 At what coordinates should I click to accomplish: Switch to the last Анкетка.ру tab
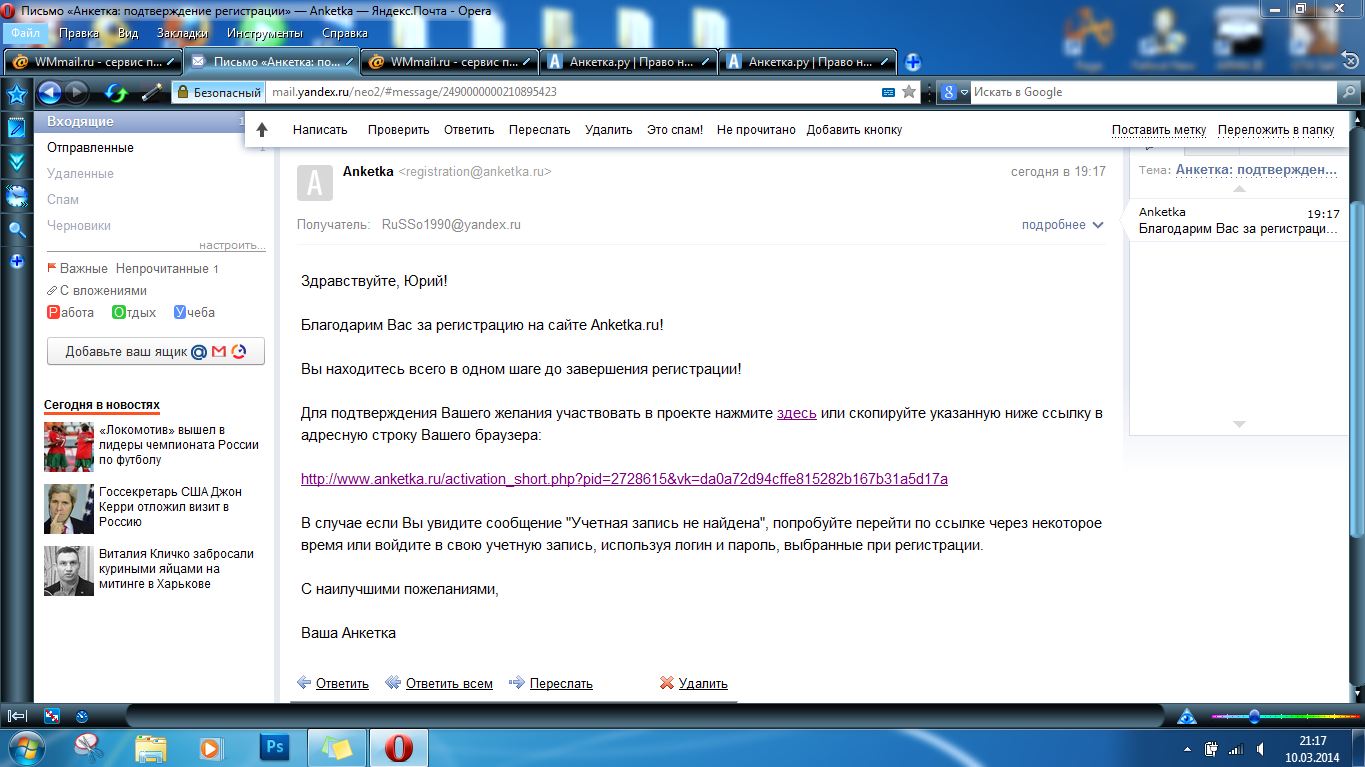point(809,62)
